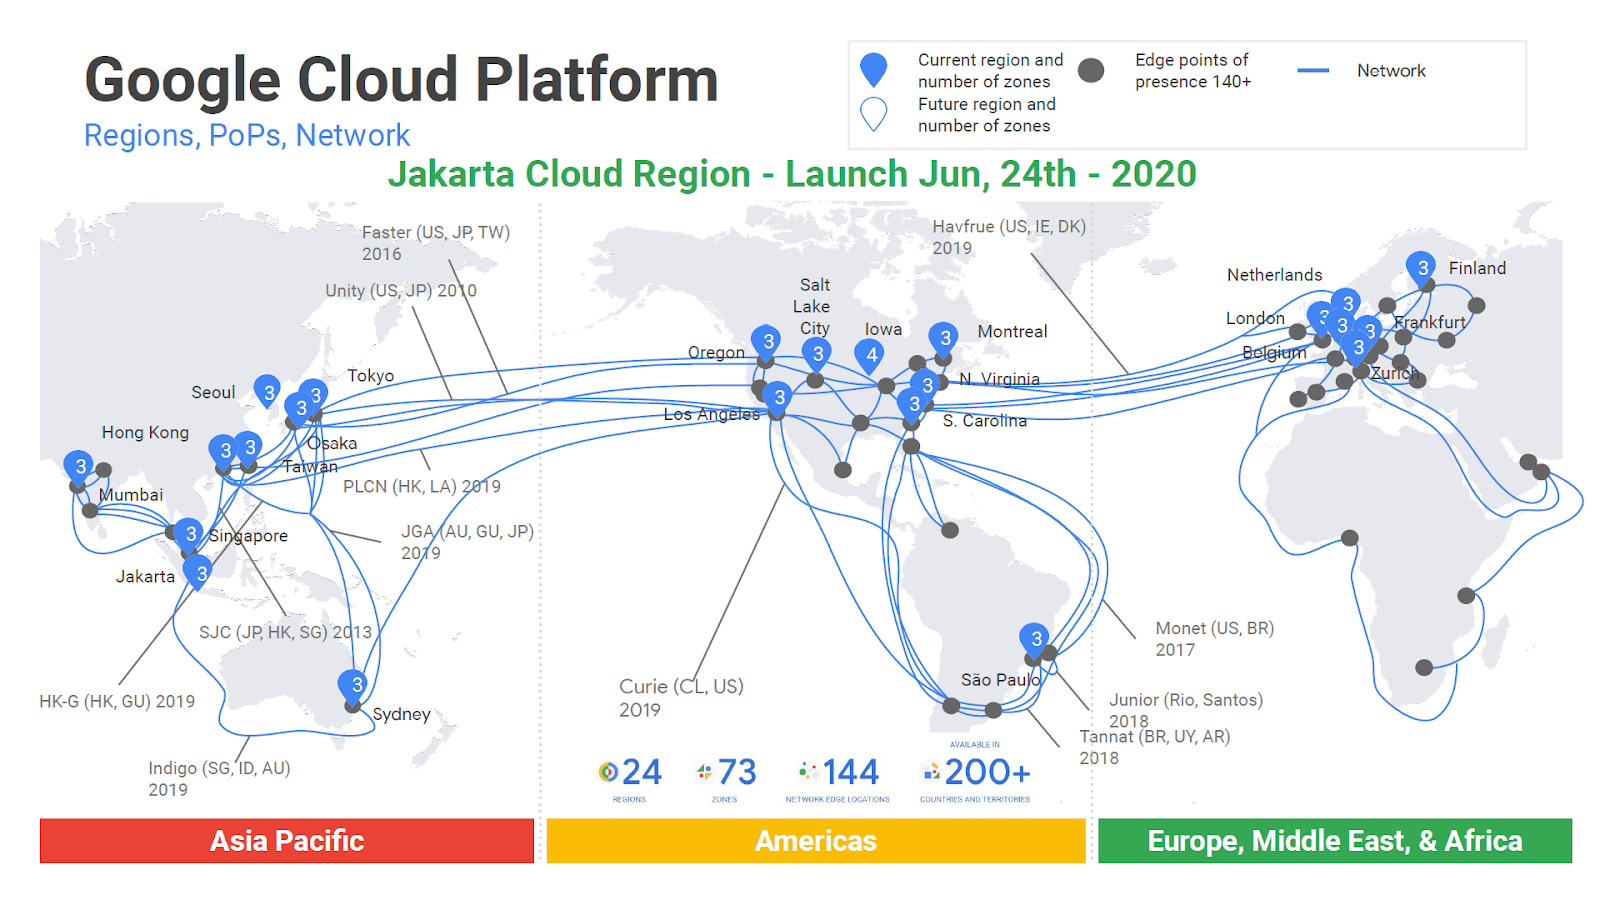Select the Jakarta region pin

[x=198, y=574]
